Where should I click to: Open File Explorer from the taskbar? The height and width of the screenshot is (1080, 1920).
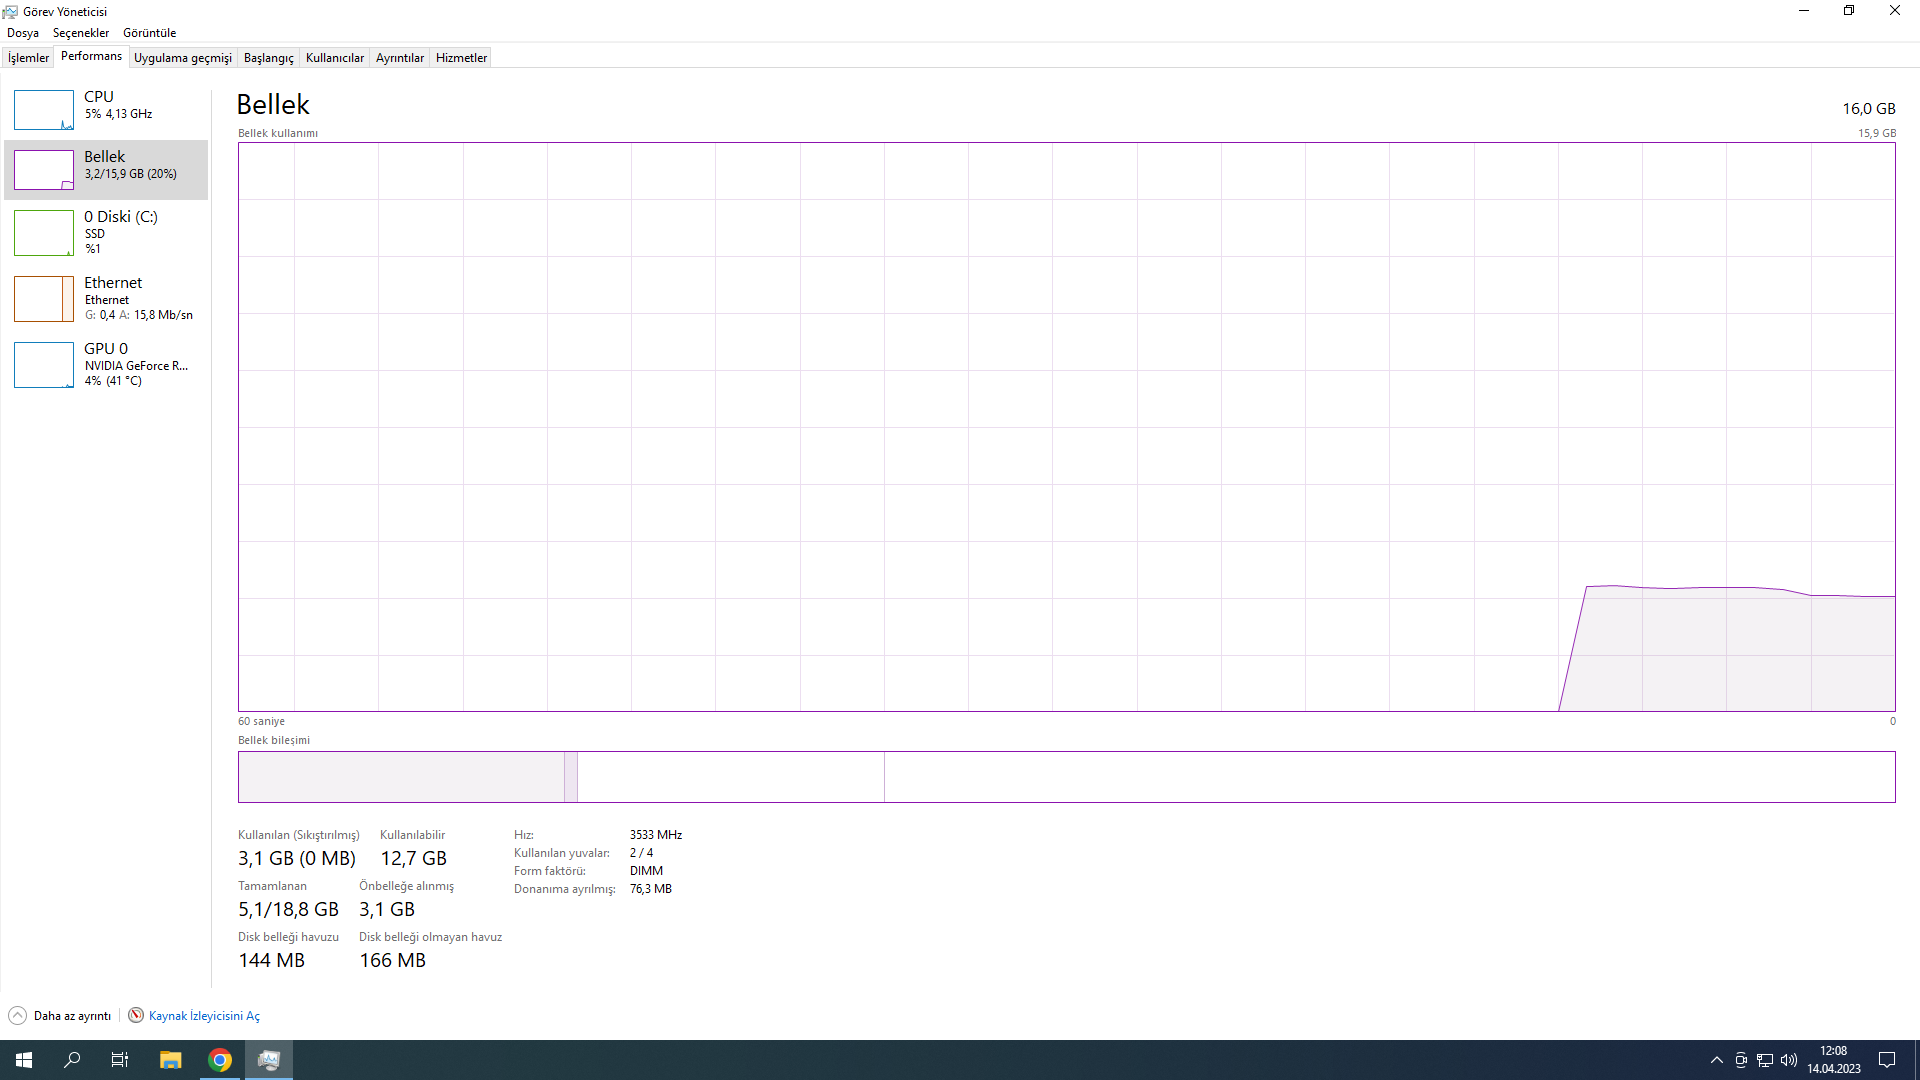[171, 1060]
